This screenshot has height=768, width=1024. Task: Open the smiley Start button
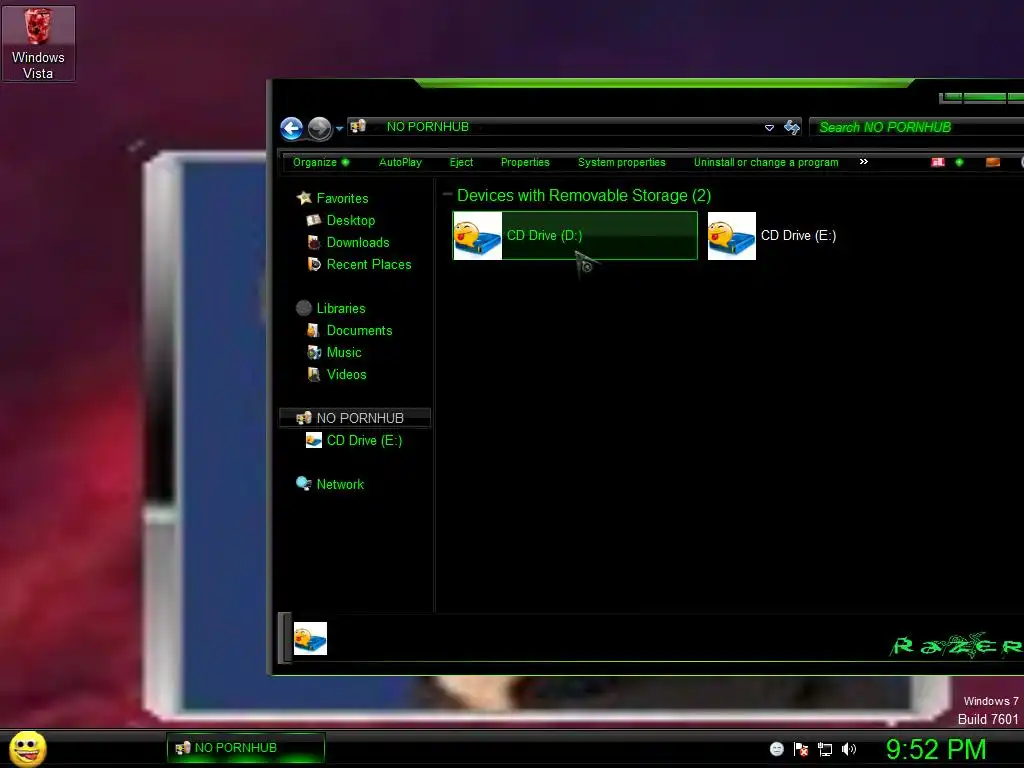(x=27, y=749)
